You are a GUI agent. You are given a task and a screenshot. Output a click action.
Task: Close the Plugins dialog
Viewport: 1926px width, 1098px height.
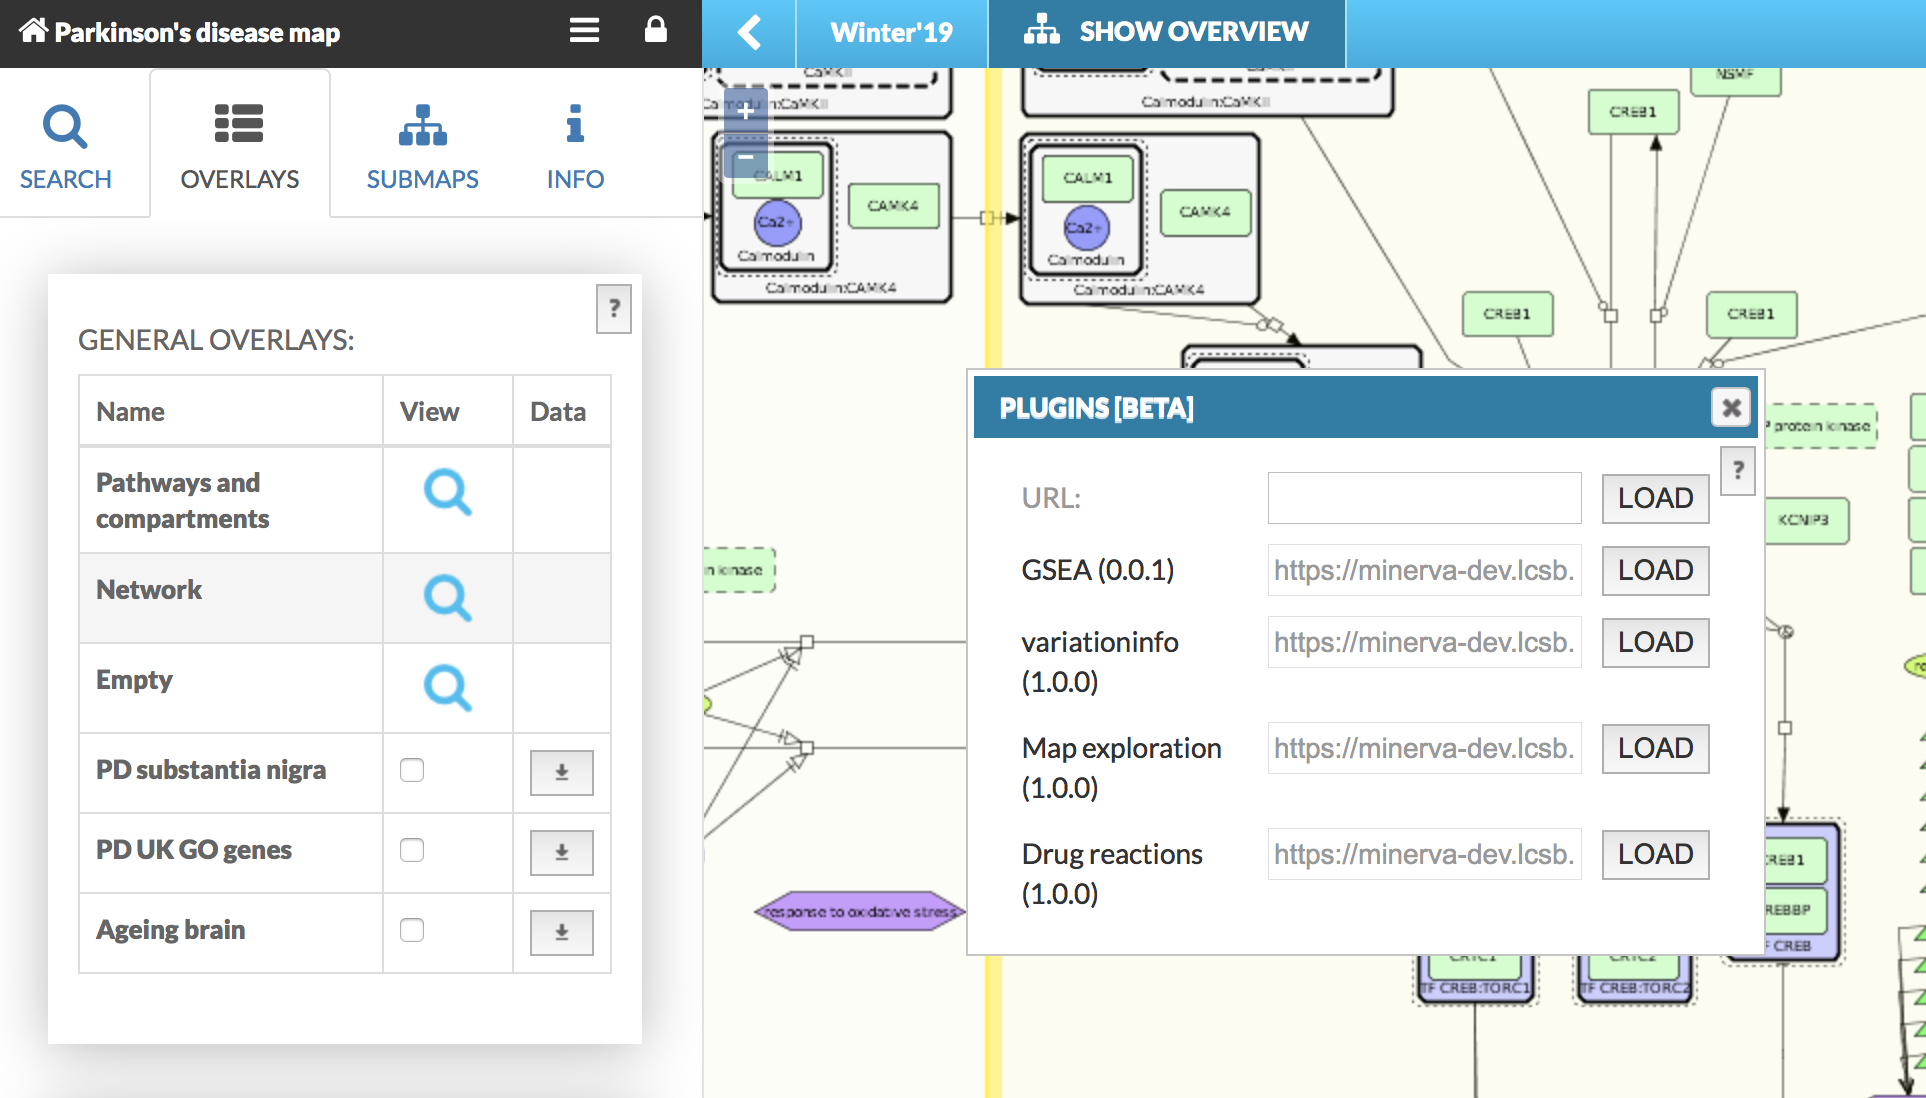tap(1731, 408)
